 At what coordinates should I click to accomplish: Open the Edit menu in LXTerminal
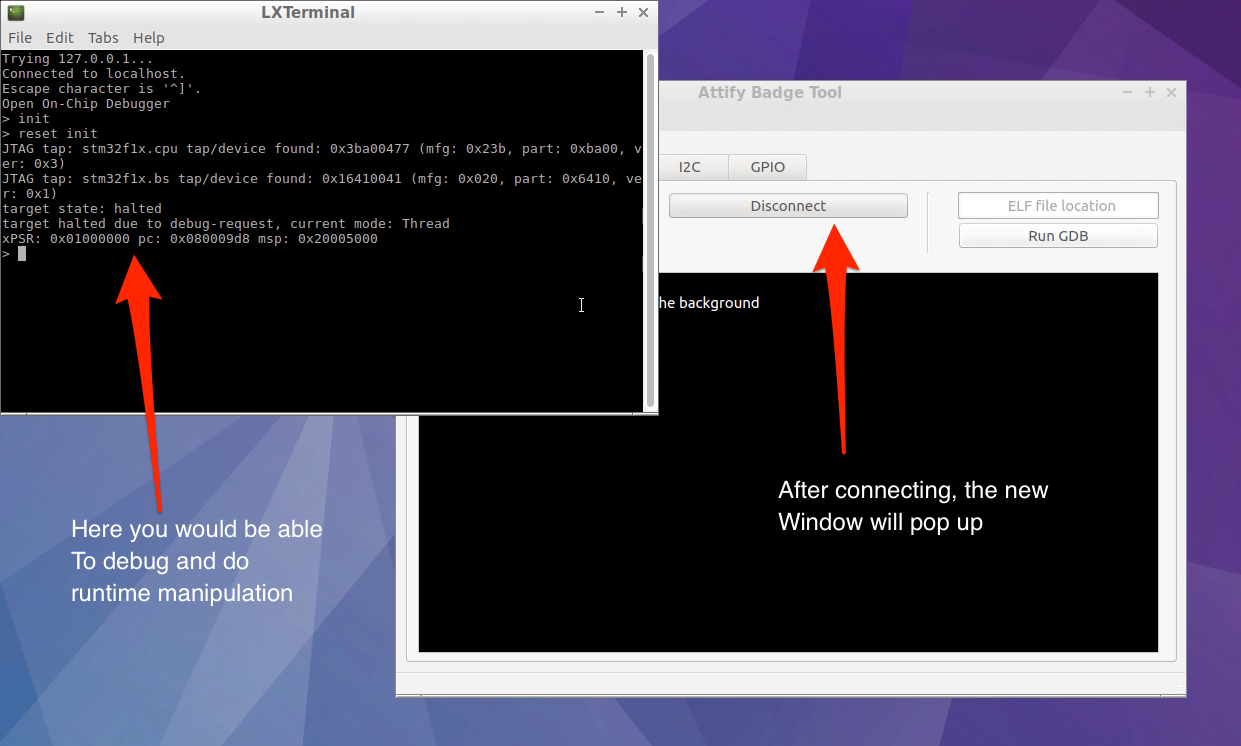coord(59,37)
